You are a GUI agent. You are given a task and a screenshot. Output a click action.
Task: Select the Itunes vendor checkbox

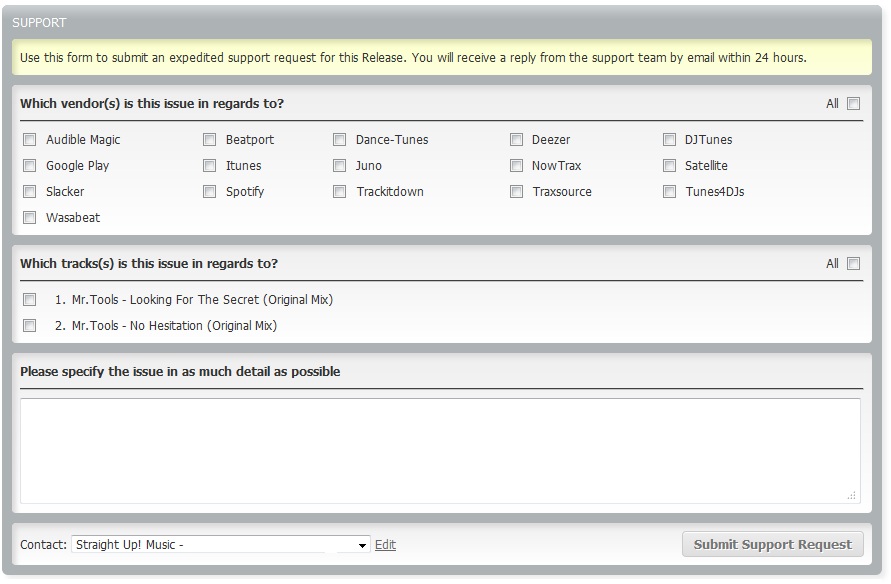[x=209, y=166]
